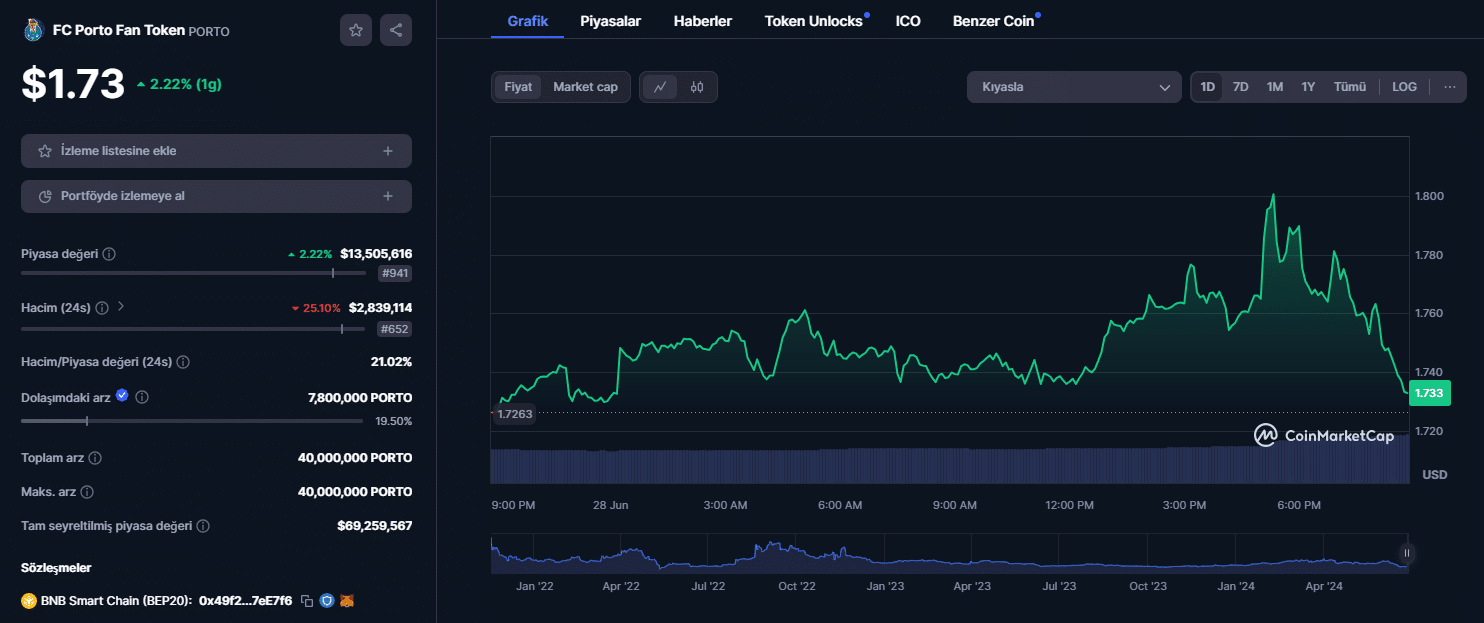This screenshot has height=623, width=1484.
Task: Click the FC Porto token logo
Action: (x=33, y=30)
